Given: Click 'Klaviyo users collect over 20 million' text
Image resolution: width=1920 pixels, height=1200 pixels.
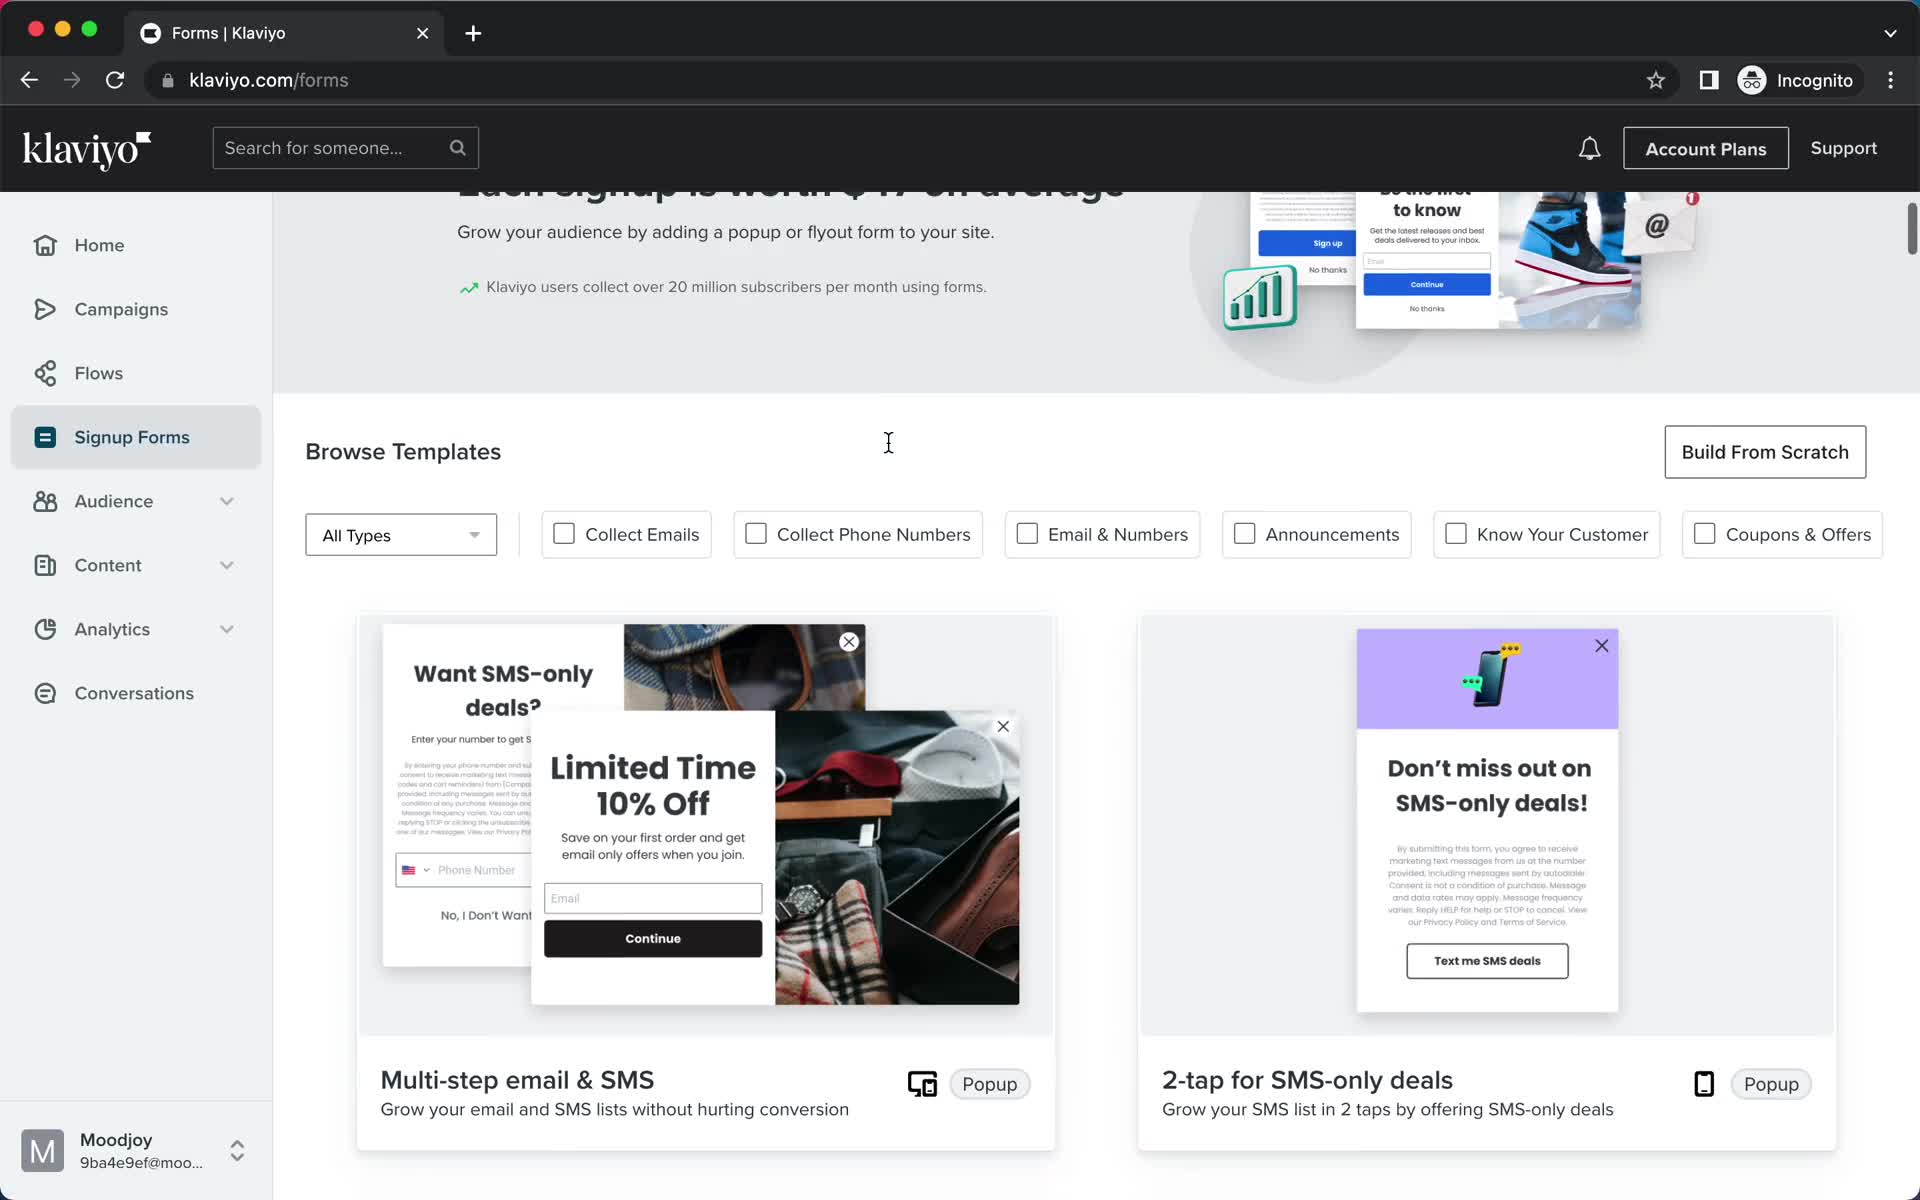Looking at the screenshot, I should [736, 287].
